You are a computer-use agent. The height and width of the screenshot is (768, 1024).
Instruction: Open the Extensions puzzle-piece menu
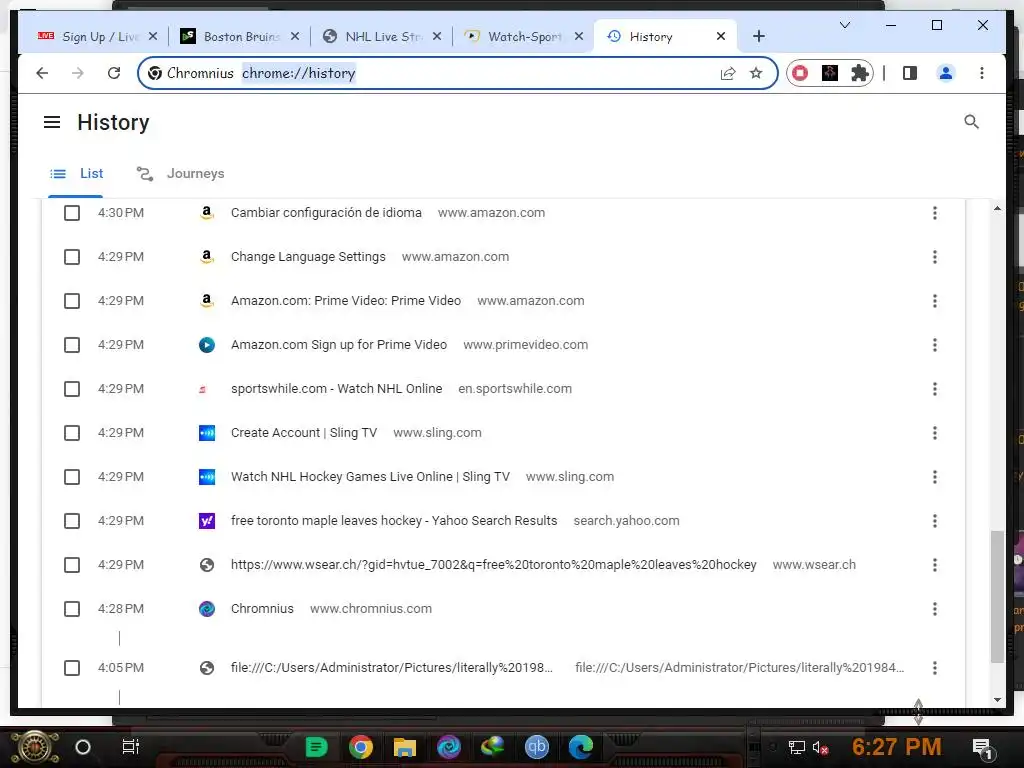(860, 73)
